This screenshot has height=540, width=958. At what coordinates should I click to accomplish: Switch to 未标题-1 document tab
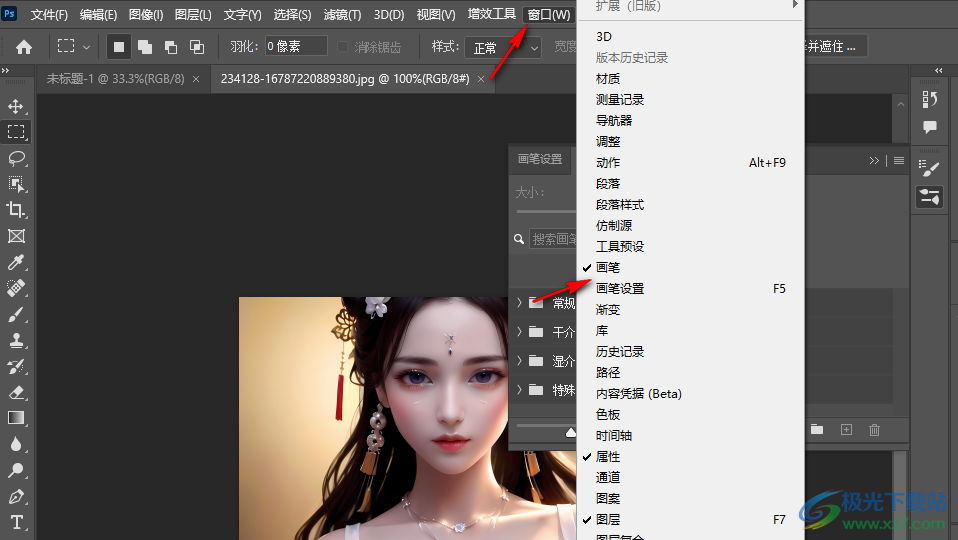(115, 79)
